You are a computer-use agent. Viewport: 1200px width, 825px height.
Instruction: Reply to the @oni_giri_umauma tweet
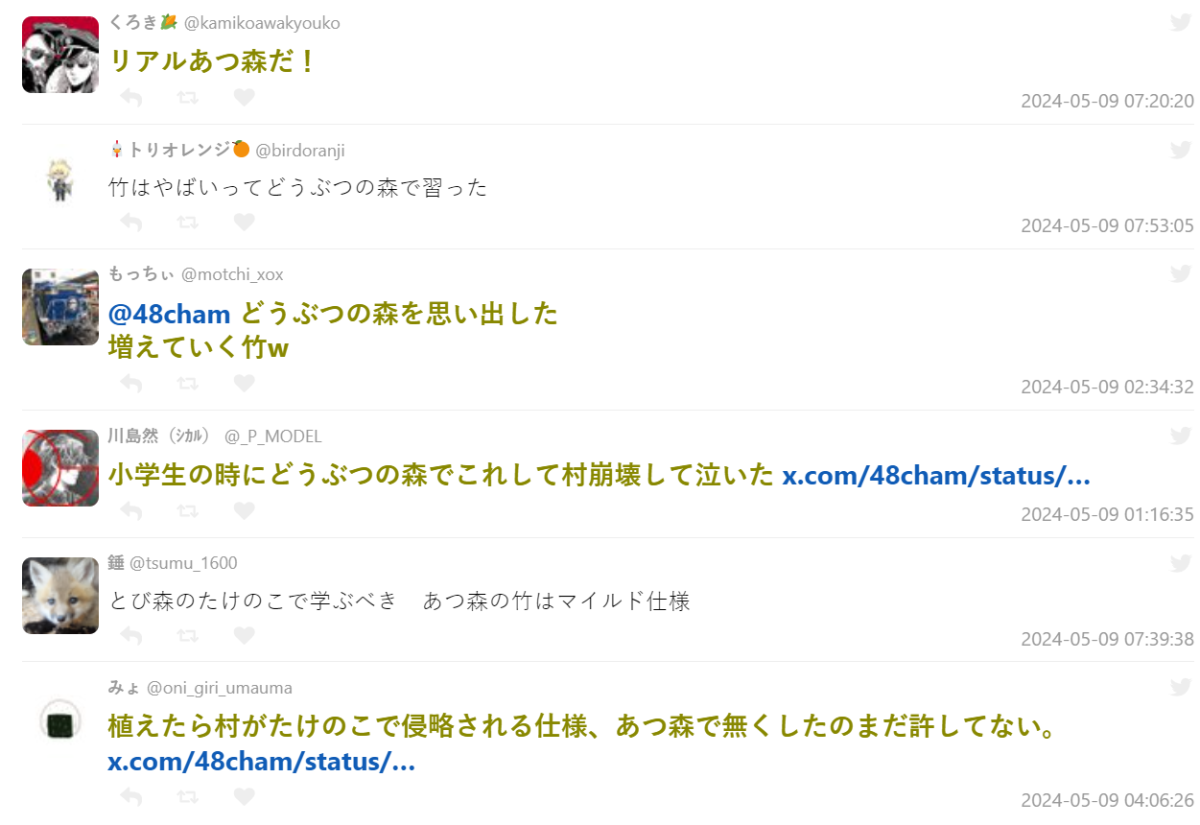tap(131, 797)
